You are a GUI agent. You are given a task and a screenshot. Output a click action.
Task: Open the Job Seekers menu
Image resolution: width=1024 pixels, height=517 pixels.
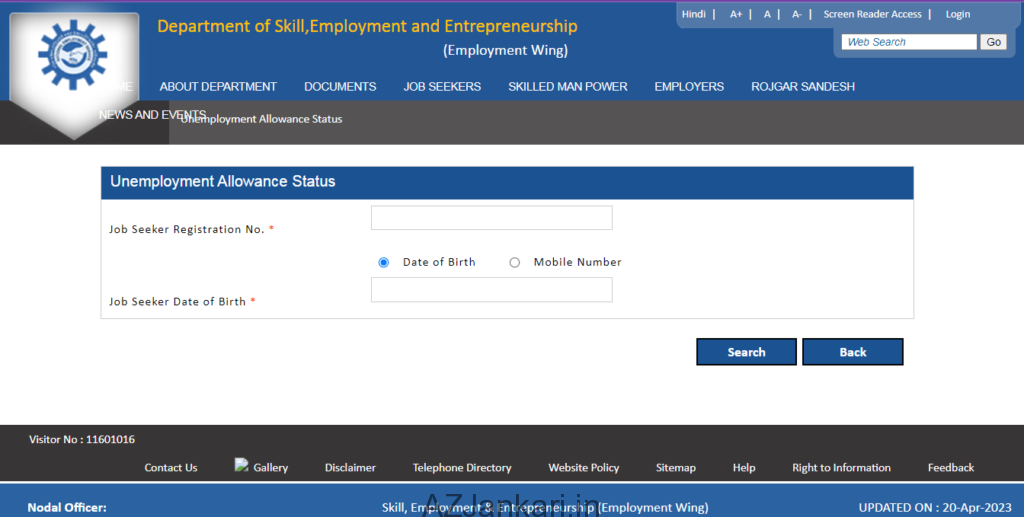coord(442,87)
